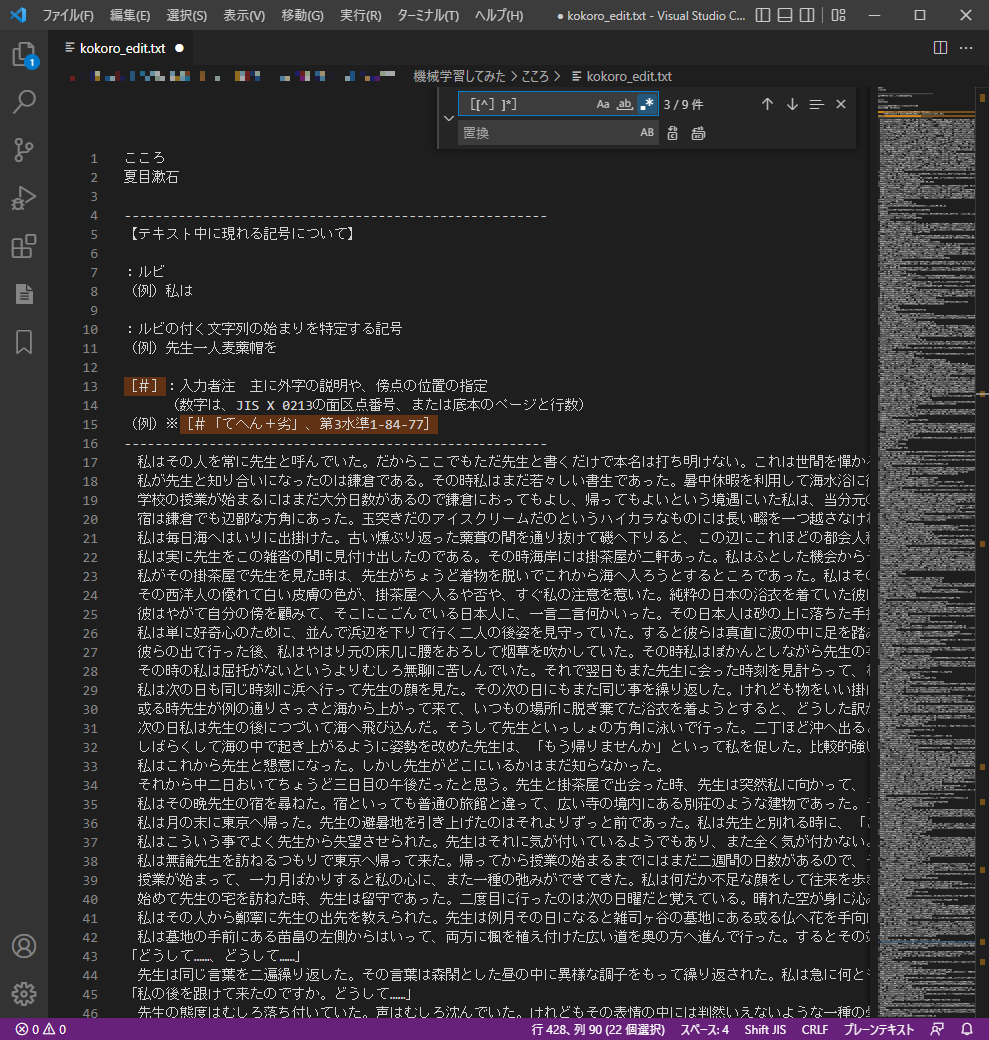This screenshot has width=989, height=1040.
Task: Toggle the Match Case option (Aa)
Action: pos(603,104)
